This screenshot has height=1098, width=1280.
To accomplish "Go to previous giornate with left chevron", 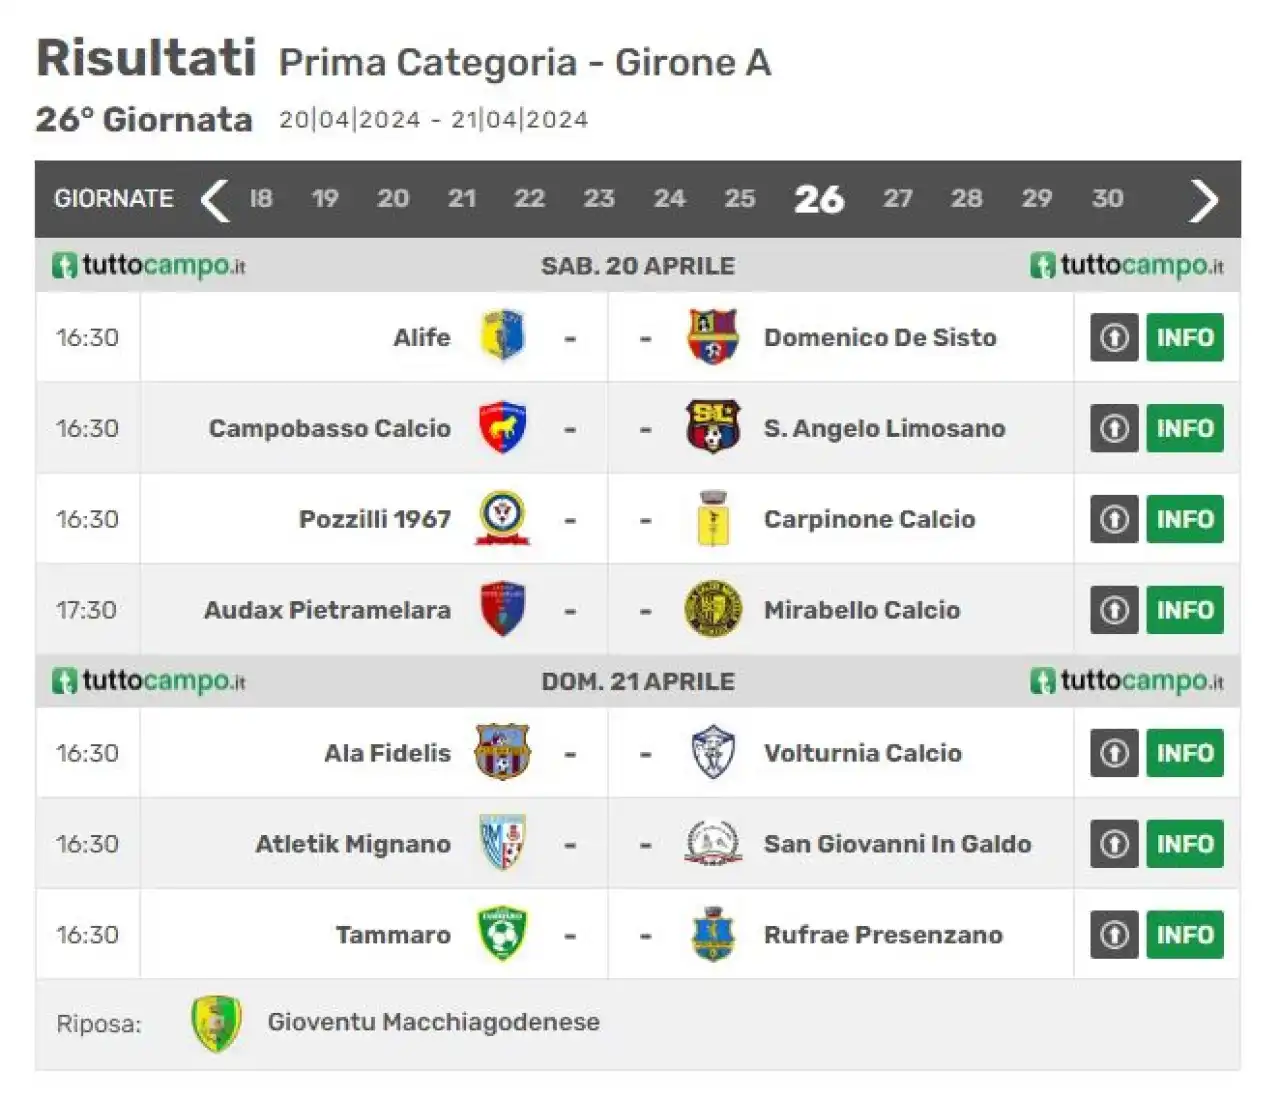I will 214,199.
